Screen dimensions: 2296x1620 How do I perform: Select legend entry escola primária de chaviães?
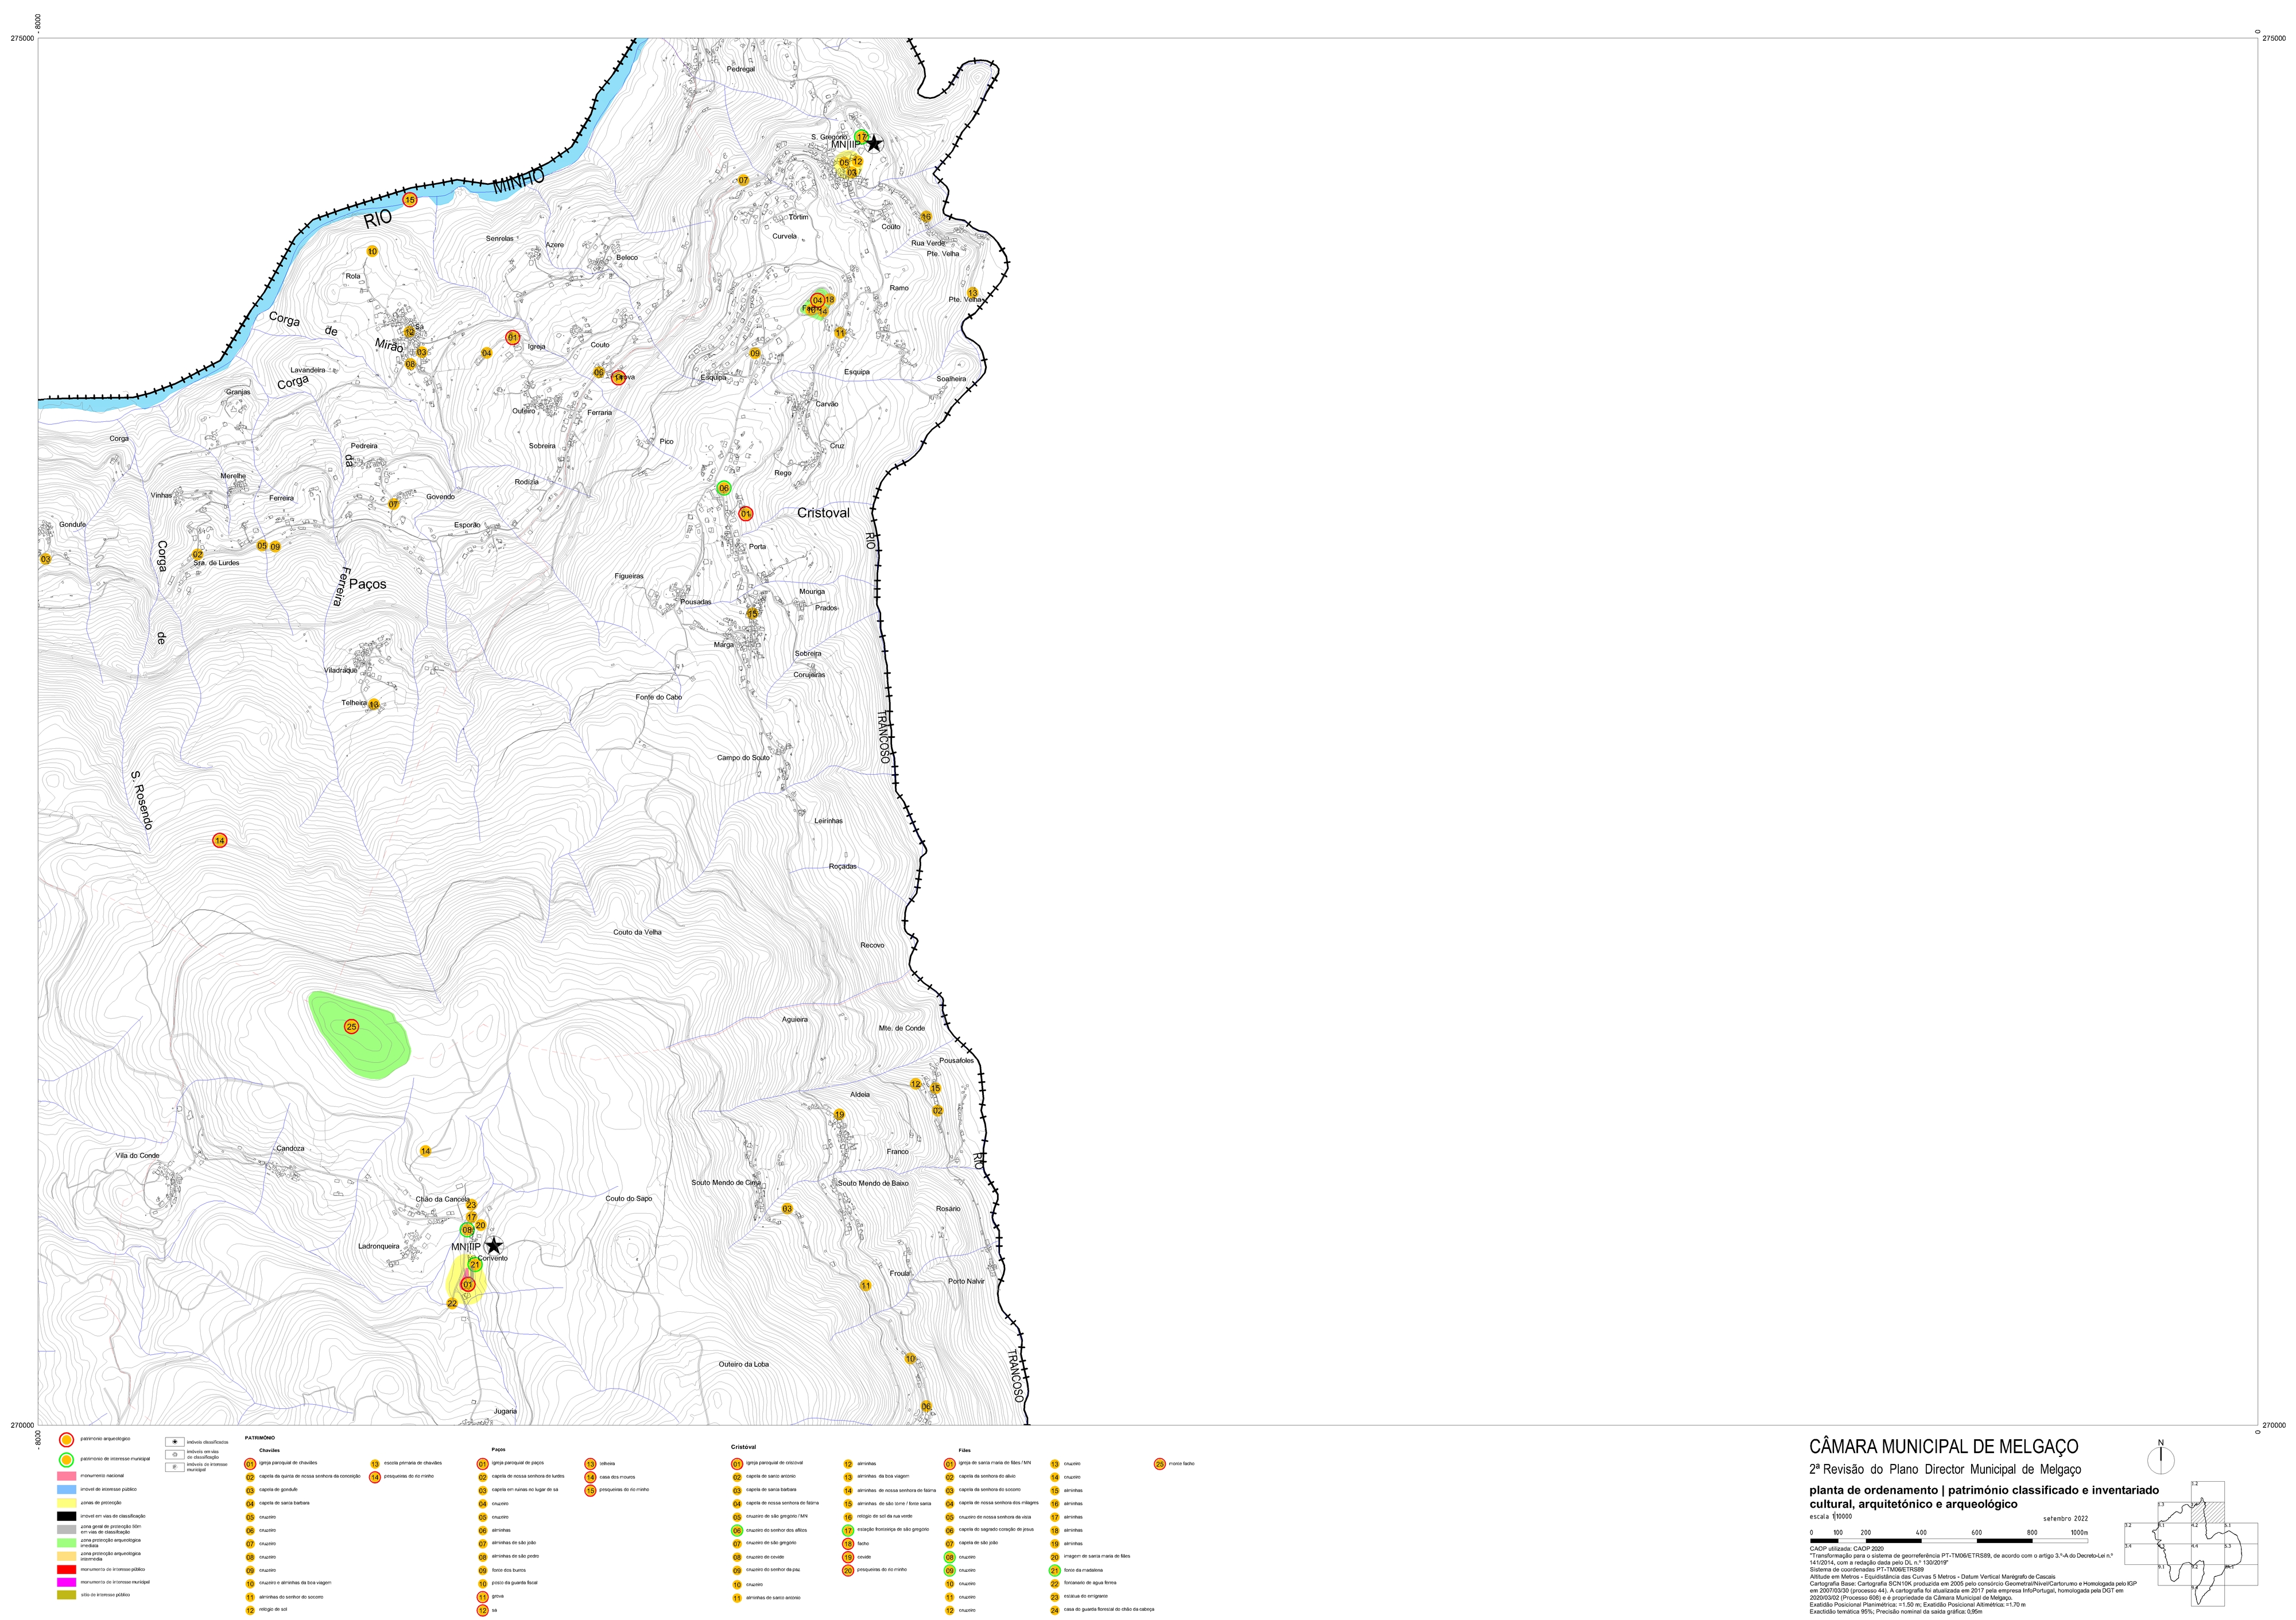coord(412,1463)
